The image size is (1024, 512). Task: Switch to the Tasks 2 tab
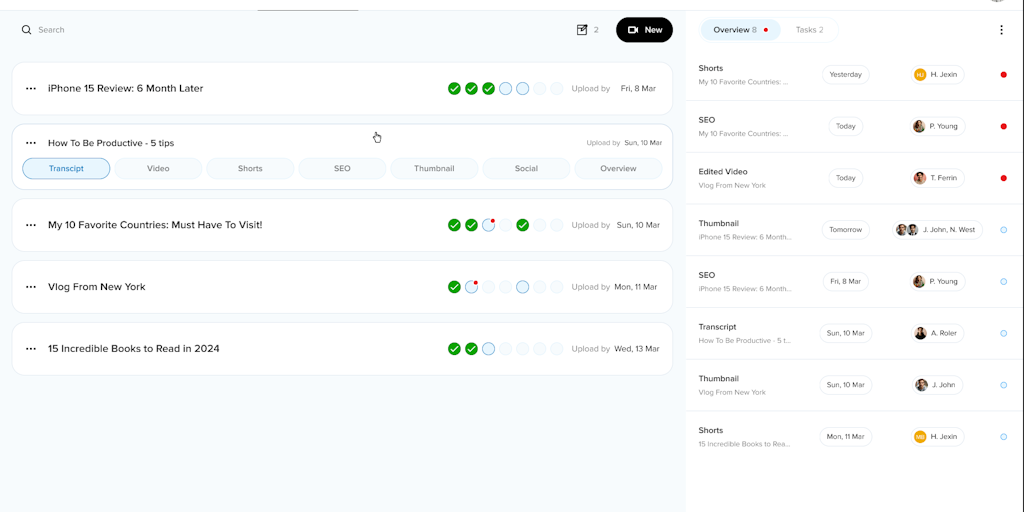point(809,30)
